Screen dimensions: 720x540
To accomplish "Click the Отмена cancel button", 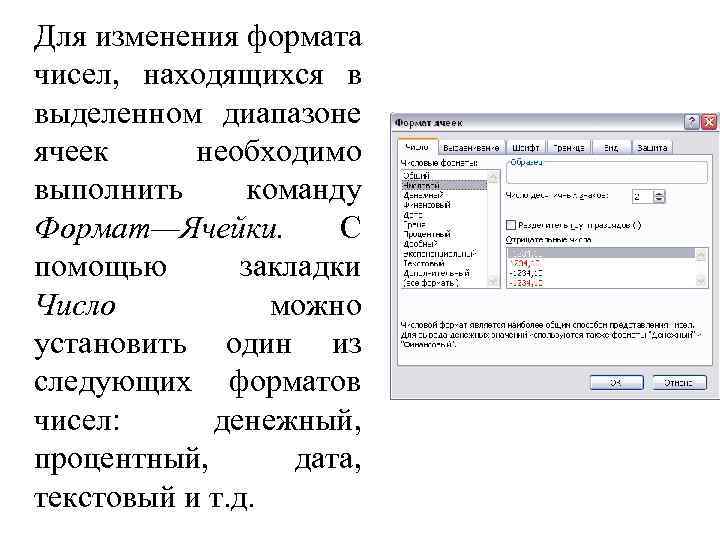I will [680, 382].
